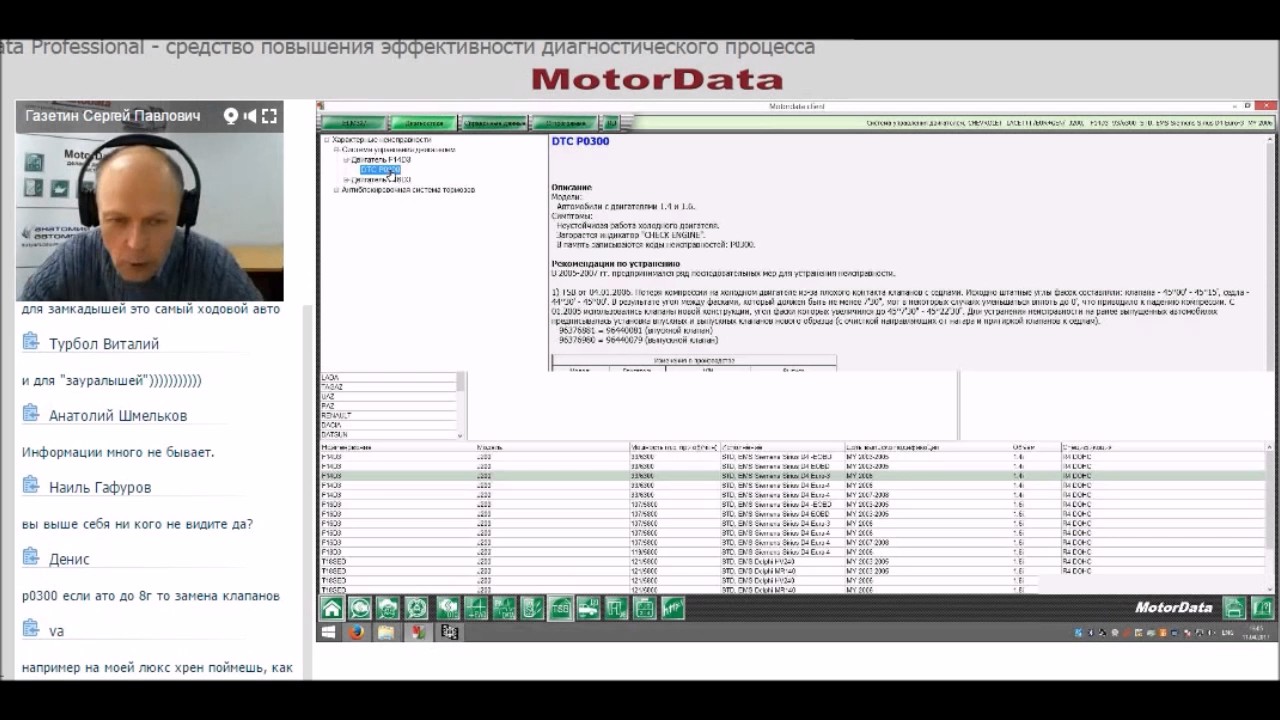The image size is (1280, 720).
Task: Switch to the Диагностика tab
Action: click(423, 123)
